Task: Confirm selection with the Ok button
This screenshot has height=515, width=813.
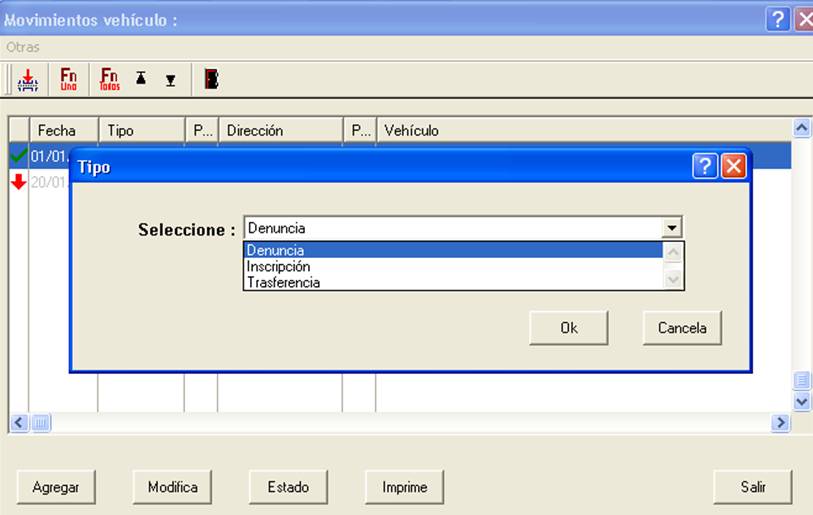Action: (x=569, y=328)
